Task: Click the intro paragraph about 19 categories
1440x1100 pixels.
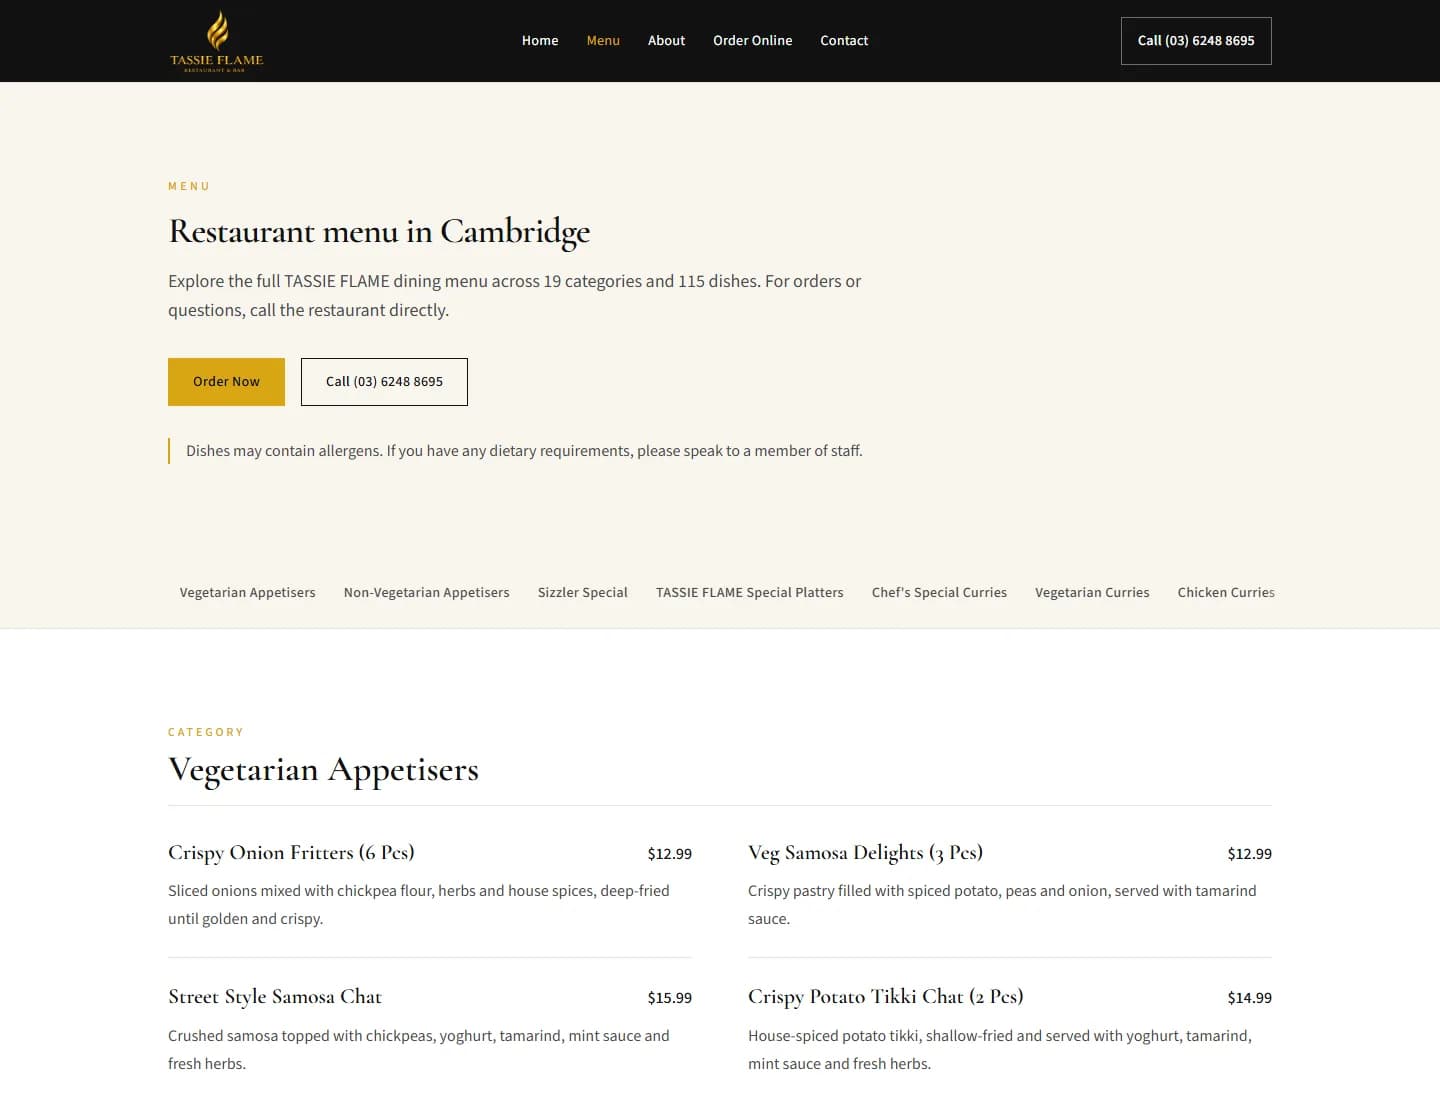Action: tap(514, 296)
